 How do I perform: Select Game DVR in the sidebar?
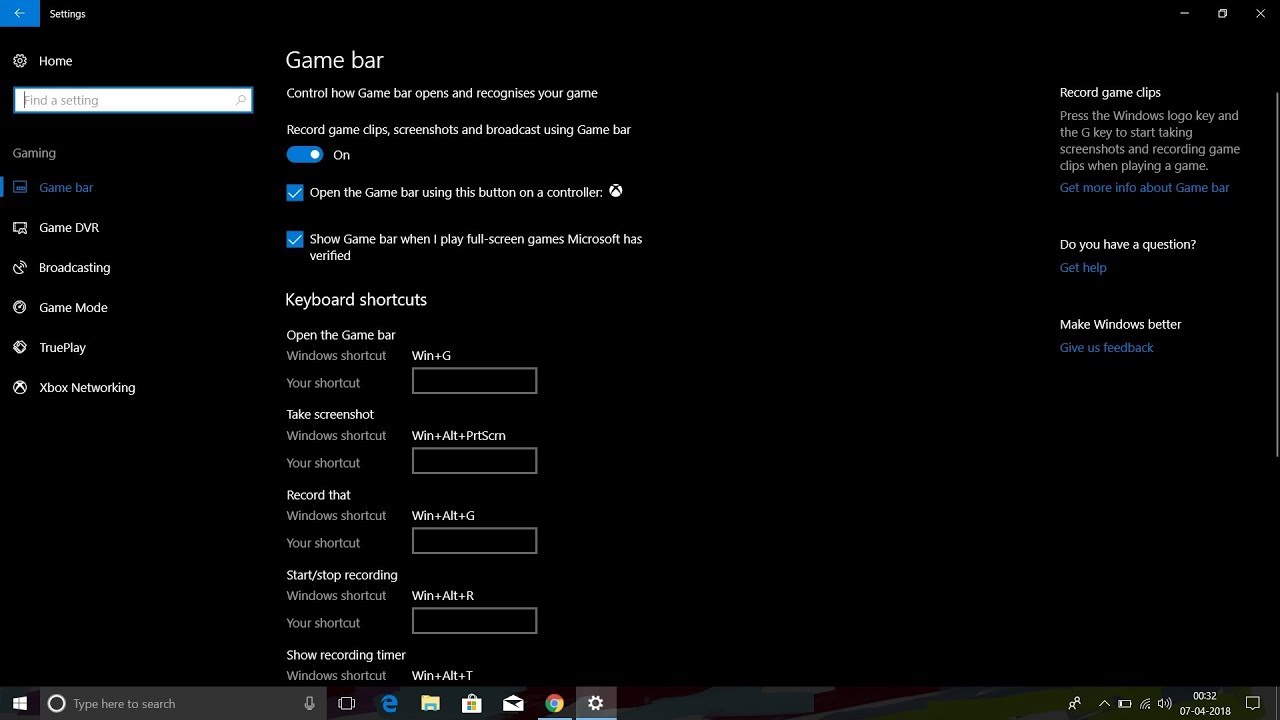tap(69, 227)
